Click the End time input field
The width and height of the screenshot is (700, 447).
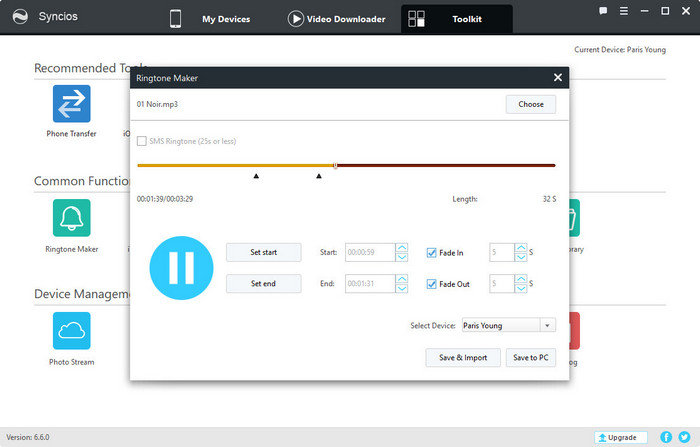[370, 284]
